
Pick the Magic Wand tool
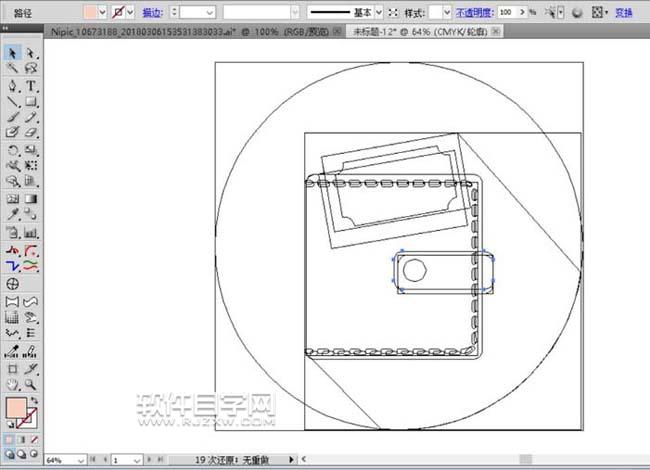(12, 68)
